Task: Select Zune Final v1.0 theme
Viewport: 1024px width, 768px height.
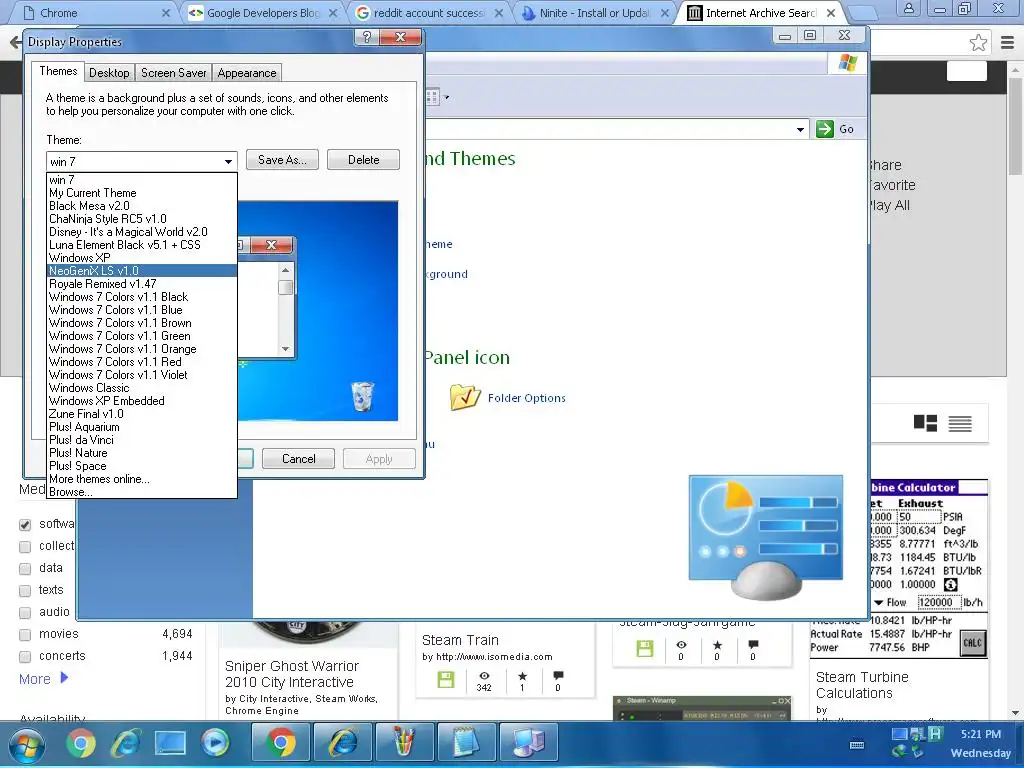Action: click(142, 413)
